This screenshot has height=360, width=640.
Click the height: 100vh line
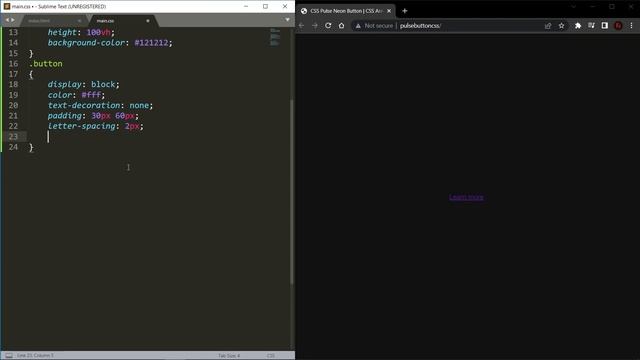pos(81,33)
